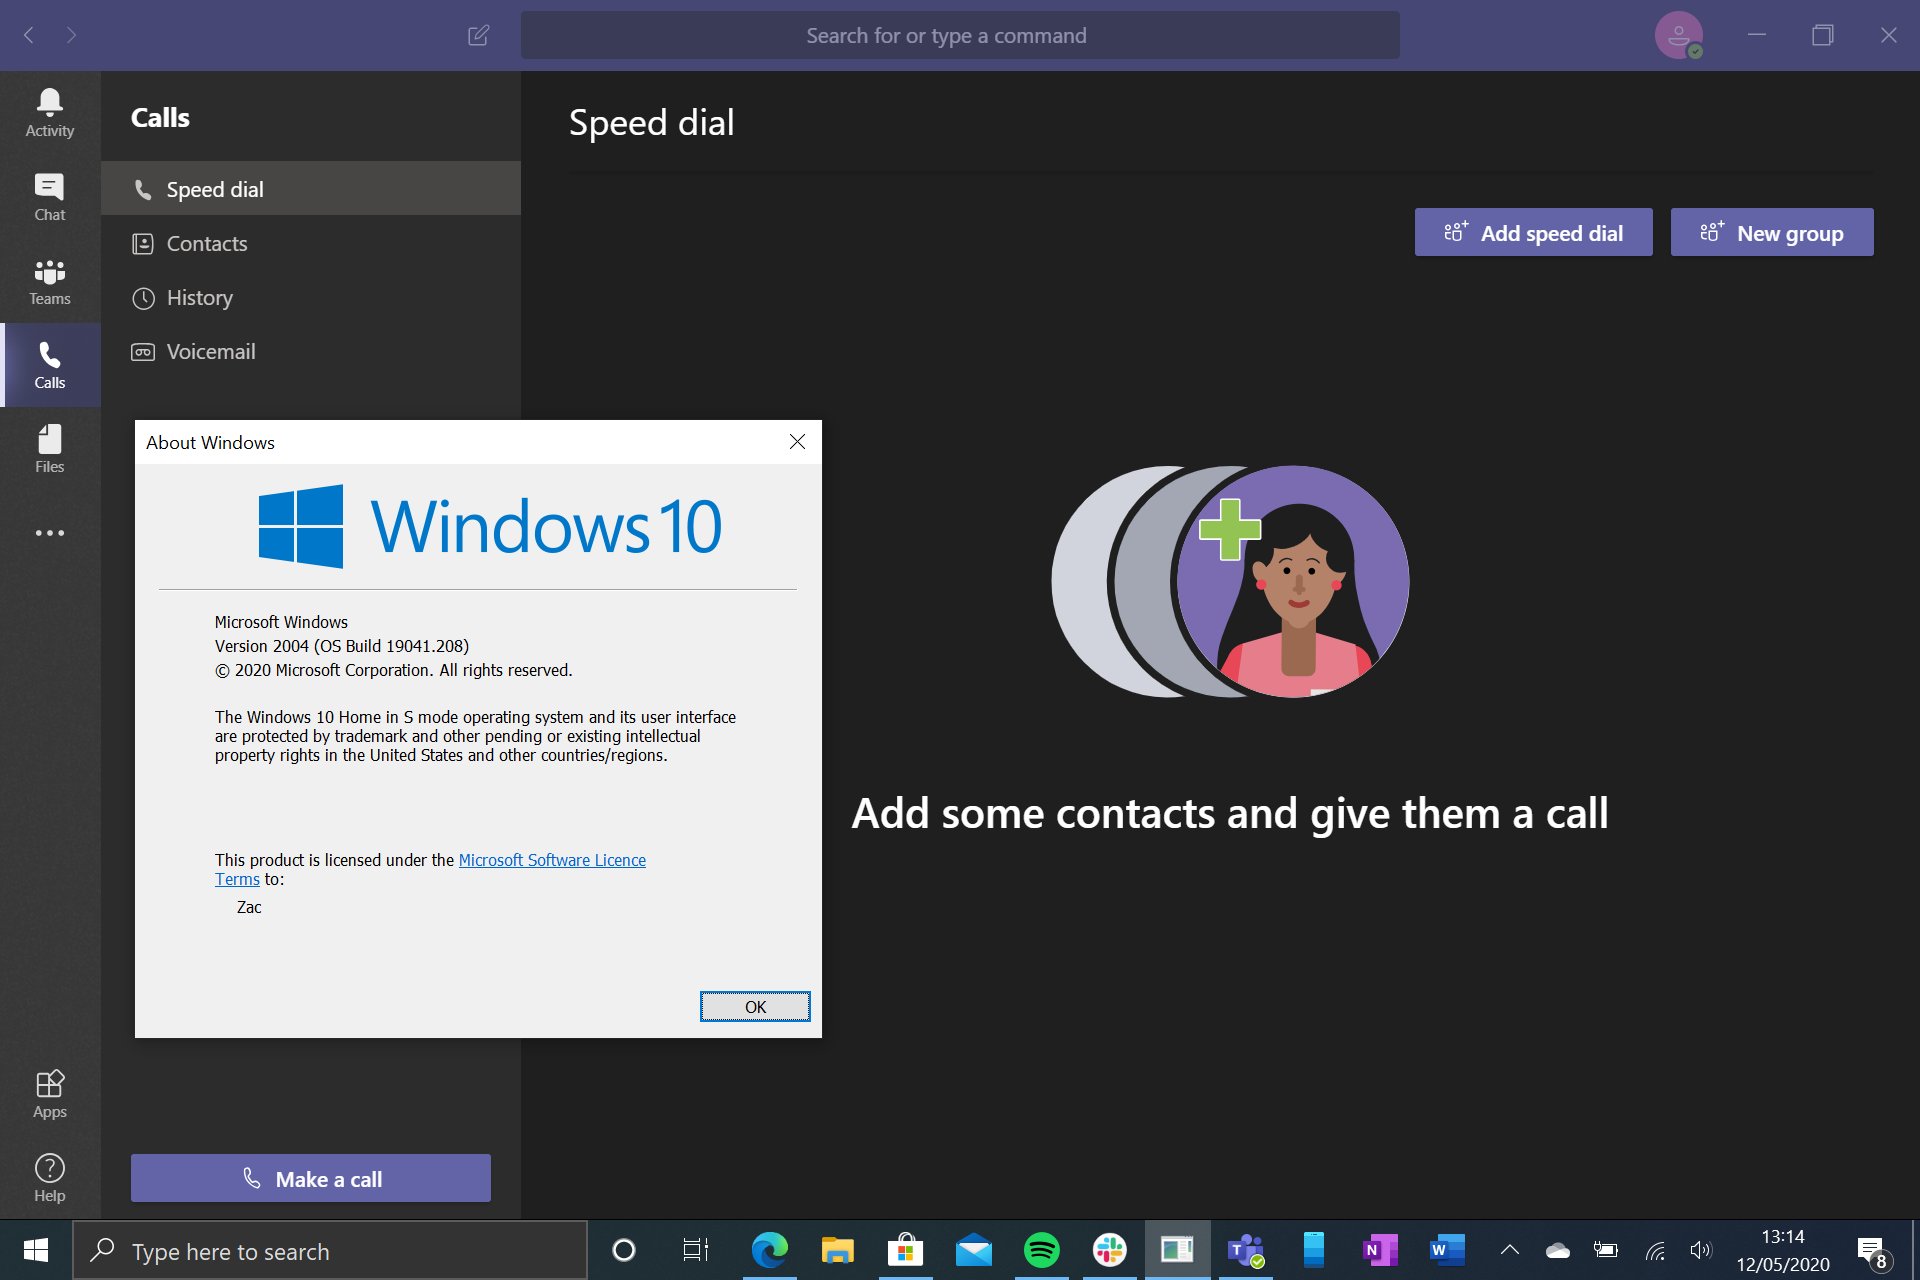Screen dimensions: 1920x1280
Task: Show more apps ellipsis in sidebar
Action: pyautogui.click(x=50, y=533)
